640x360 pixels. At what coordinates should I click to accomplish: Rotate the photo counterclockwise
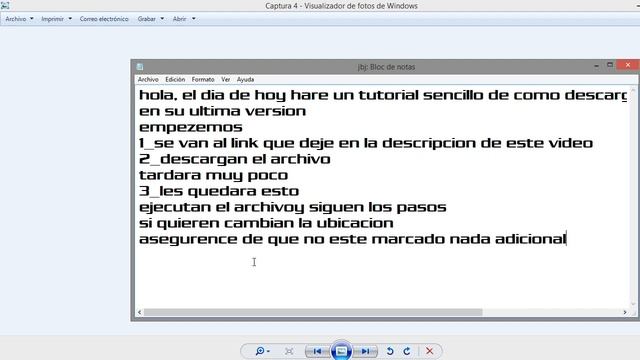pos(390,351)
